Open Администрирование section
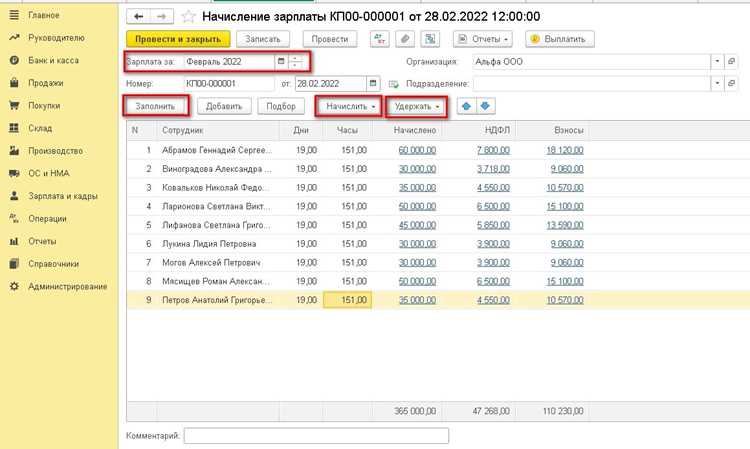 pyautogui.click(x=67, y=286)
